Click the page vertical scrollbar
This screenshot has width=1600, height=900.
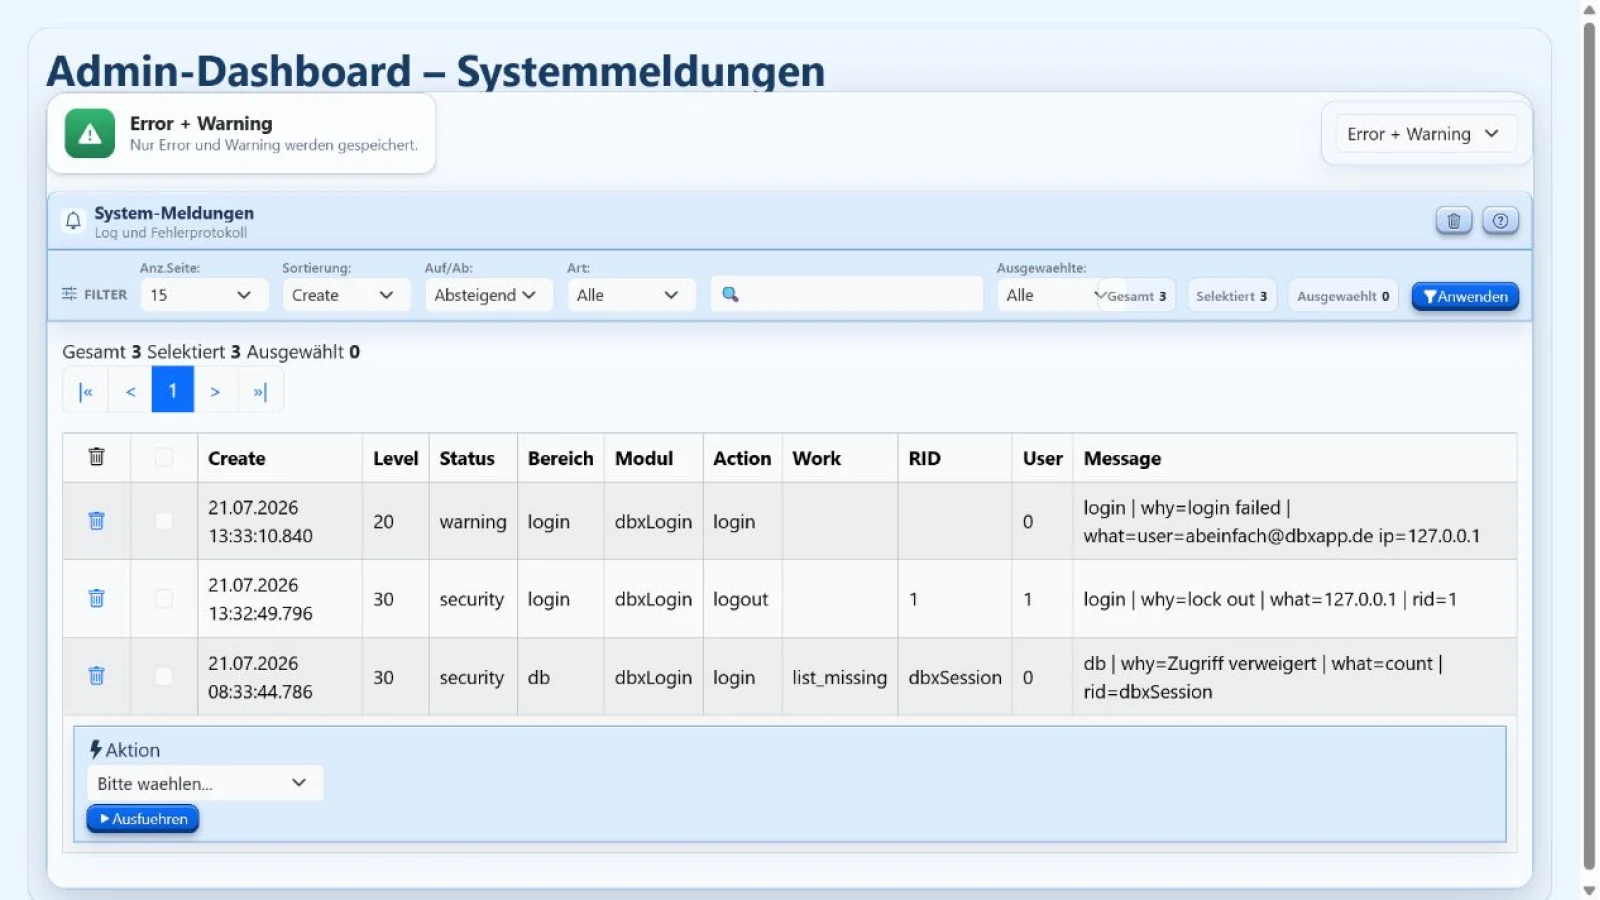[x=1589, y=445]
